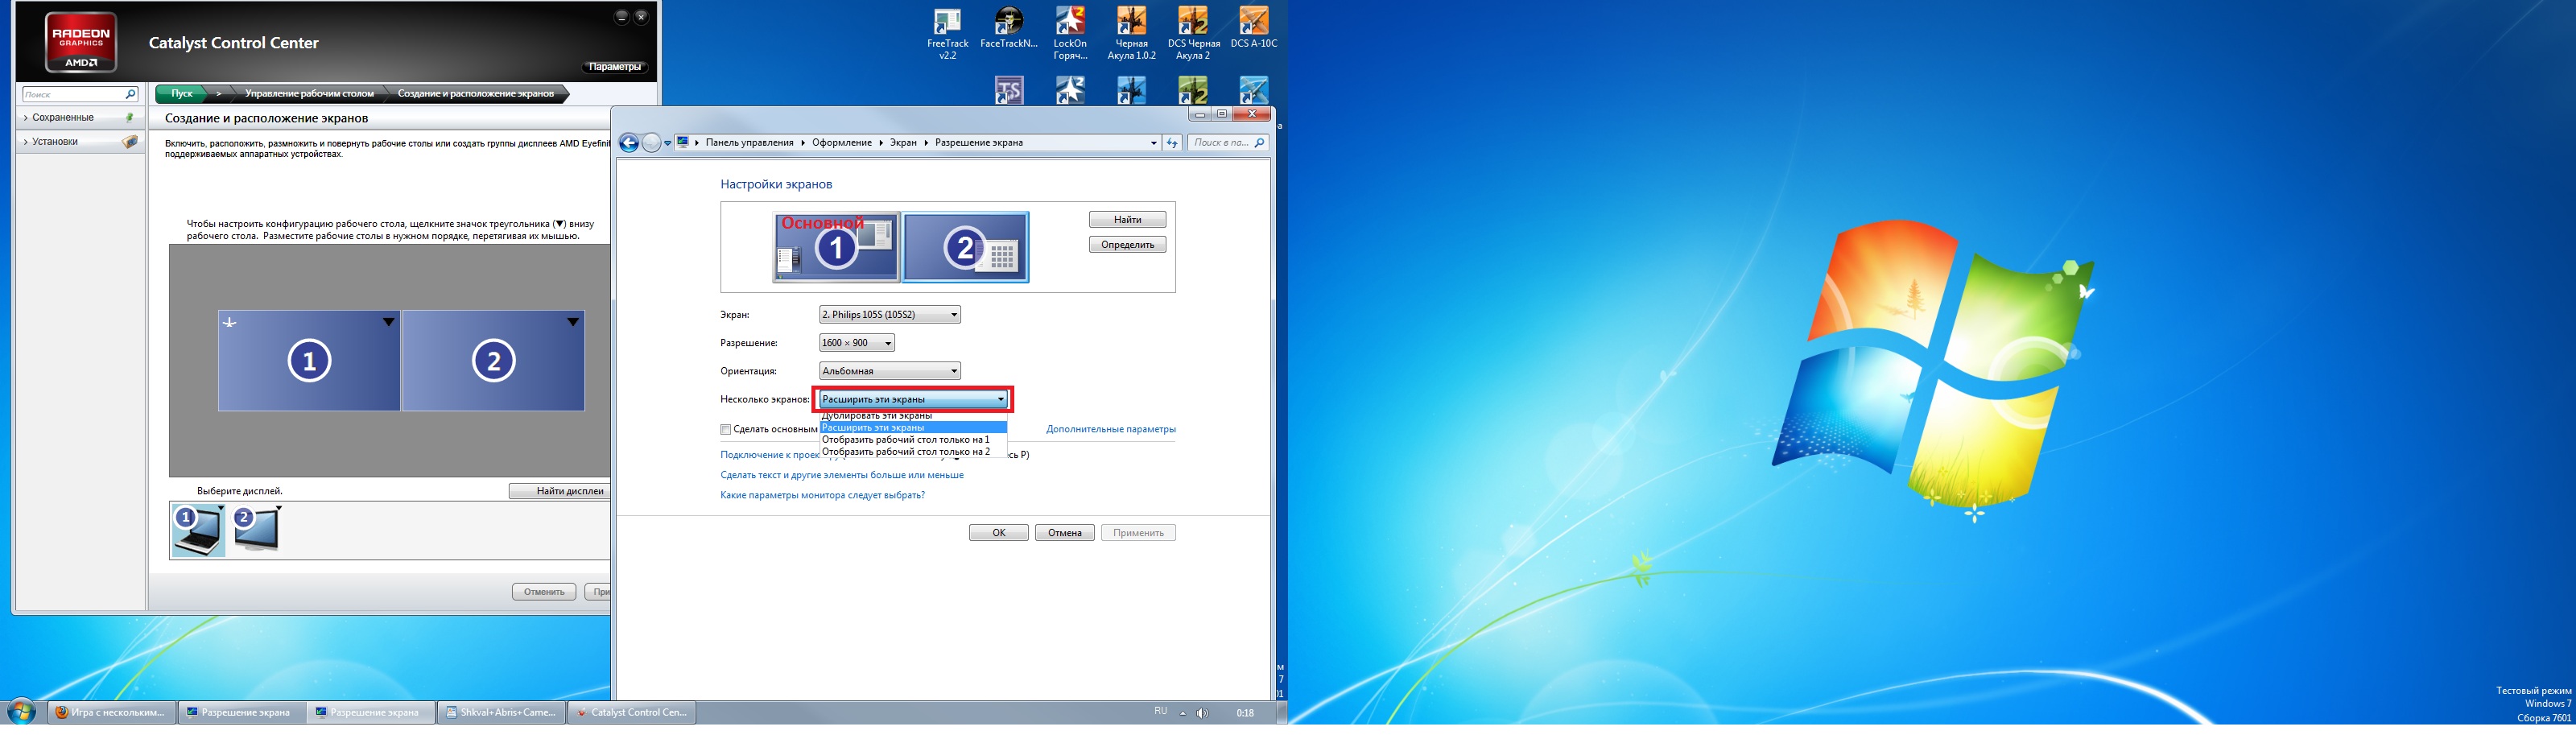Image resolution: width=2576 pixels, height=739 pixels.
Task: Click Создание и расположение экранов breadcrumb tab
Action: 476,93
